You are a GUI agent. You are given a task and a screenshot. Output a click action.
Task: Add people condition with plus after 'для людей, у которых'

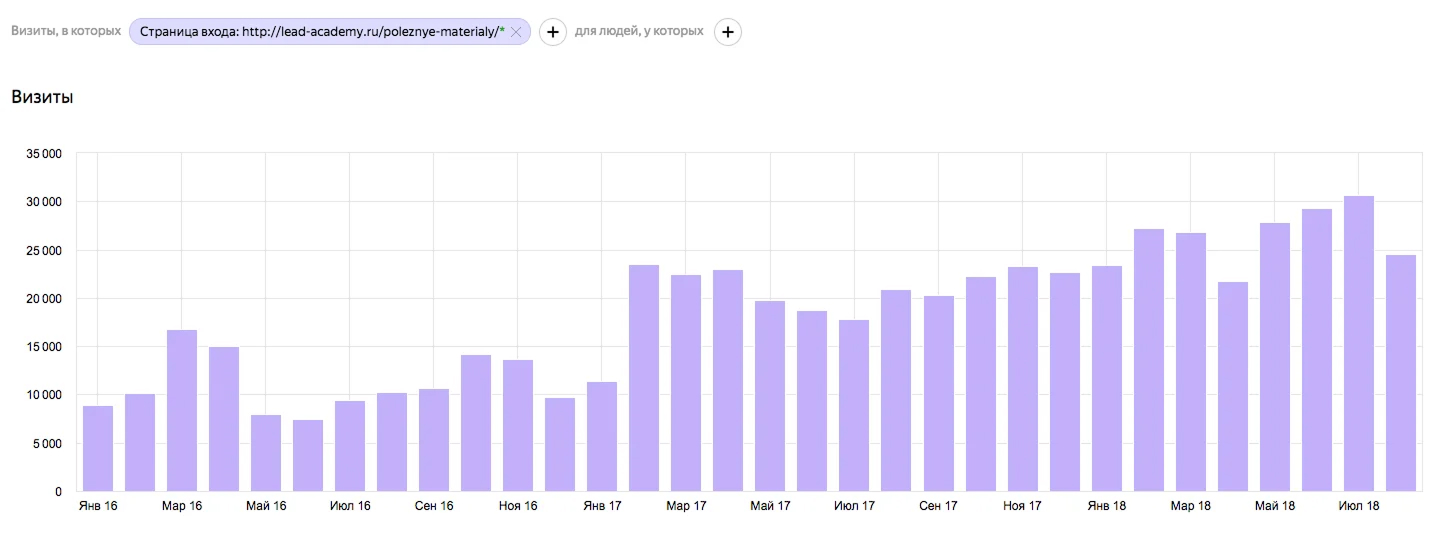[728, 32]
